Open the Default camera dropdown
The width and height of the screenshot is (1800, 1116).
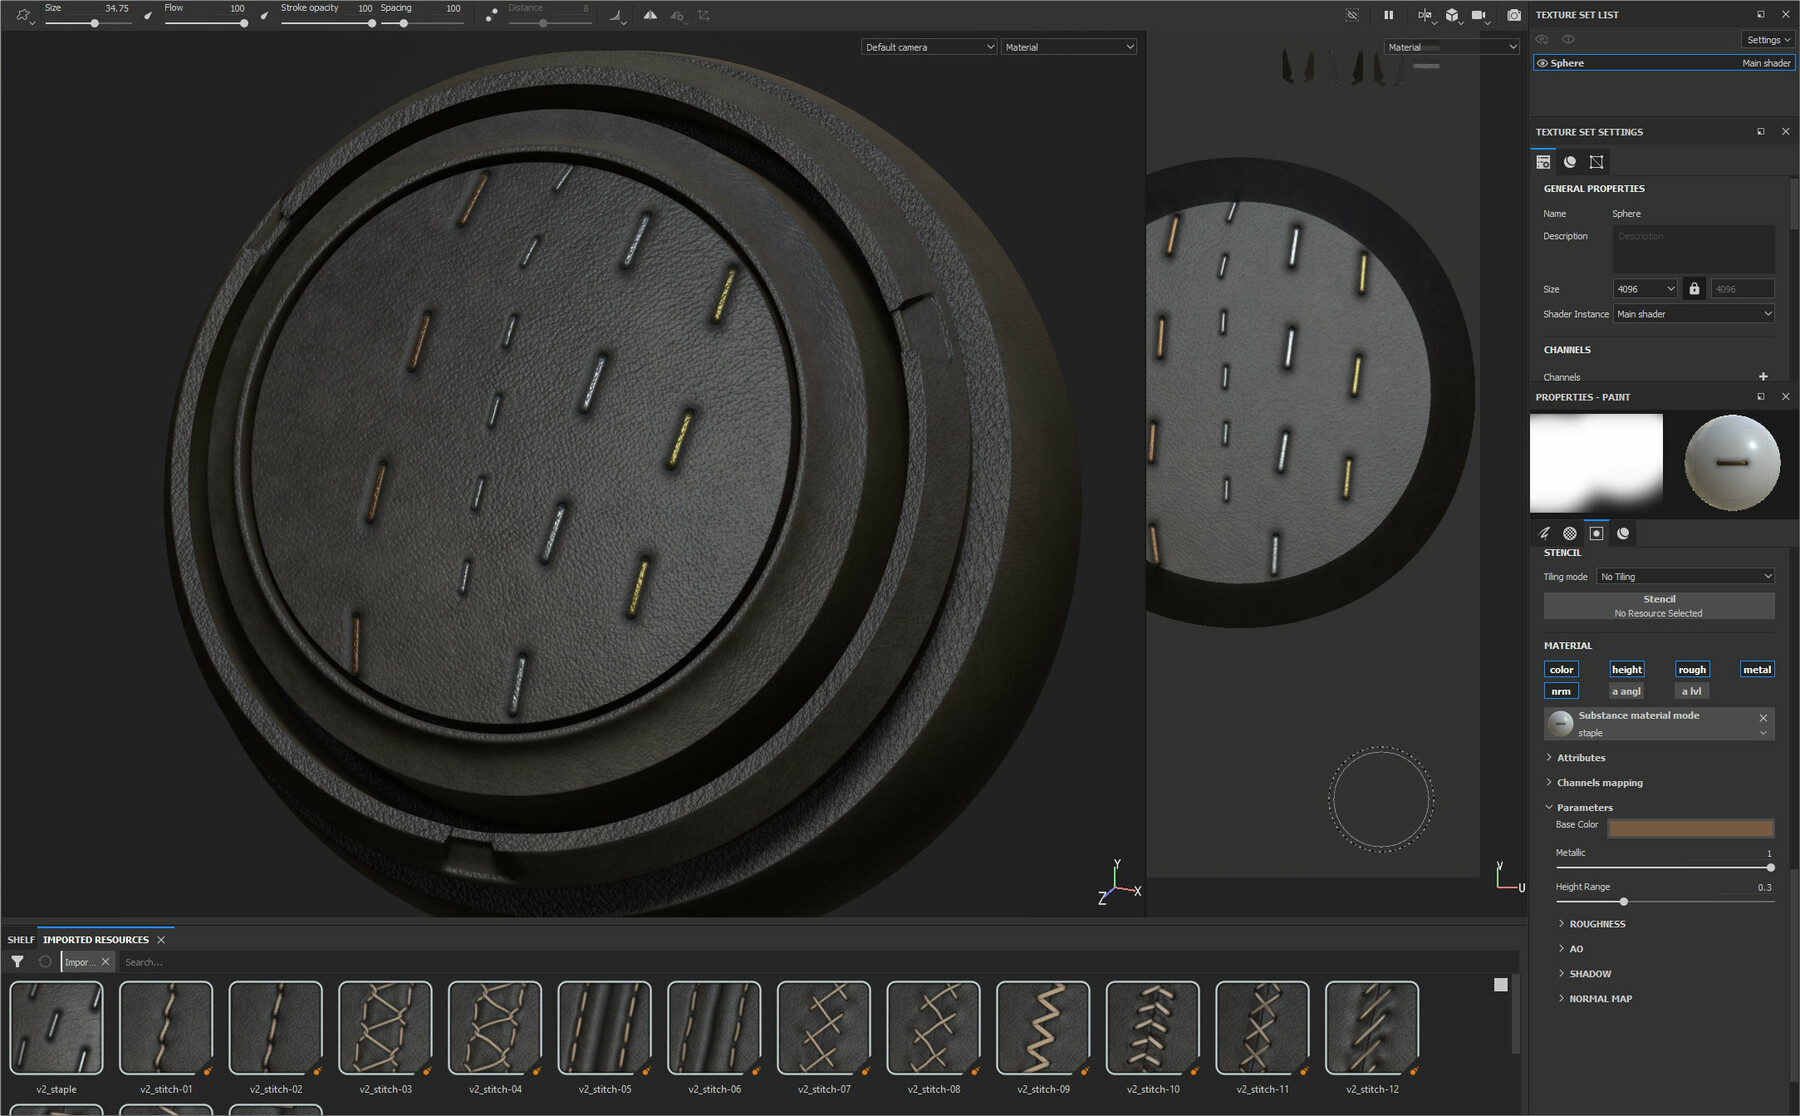coord(929,47)
